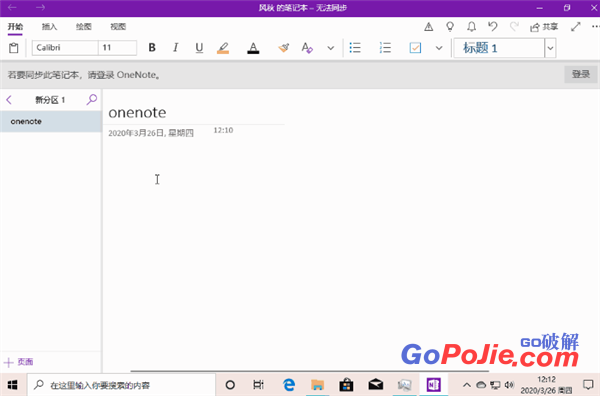Click the onenote page title
The width and height of the screenshot is (600, 396).
[x=137, y=112]
